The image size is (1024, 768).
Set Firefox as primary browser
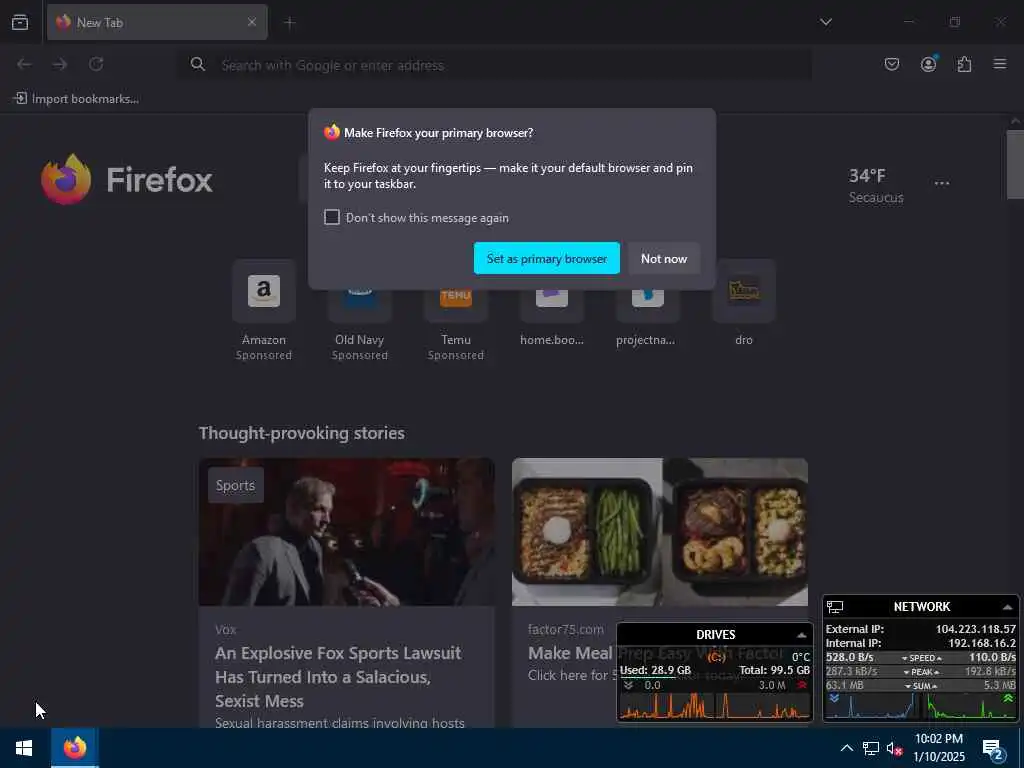click(x=547, y=259)
